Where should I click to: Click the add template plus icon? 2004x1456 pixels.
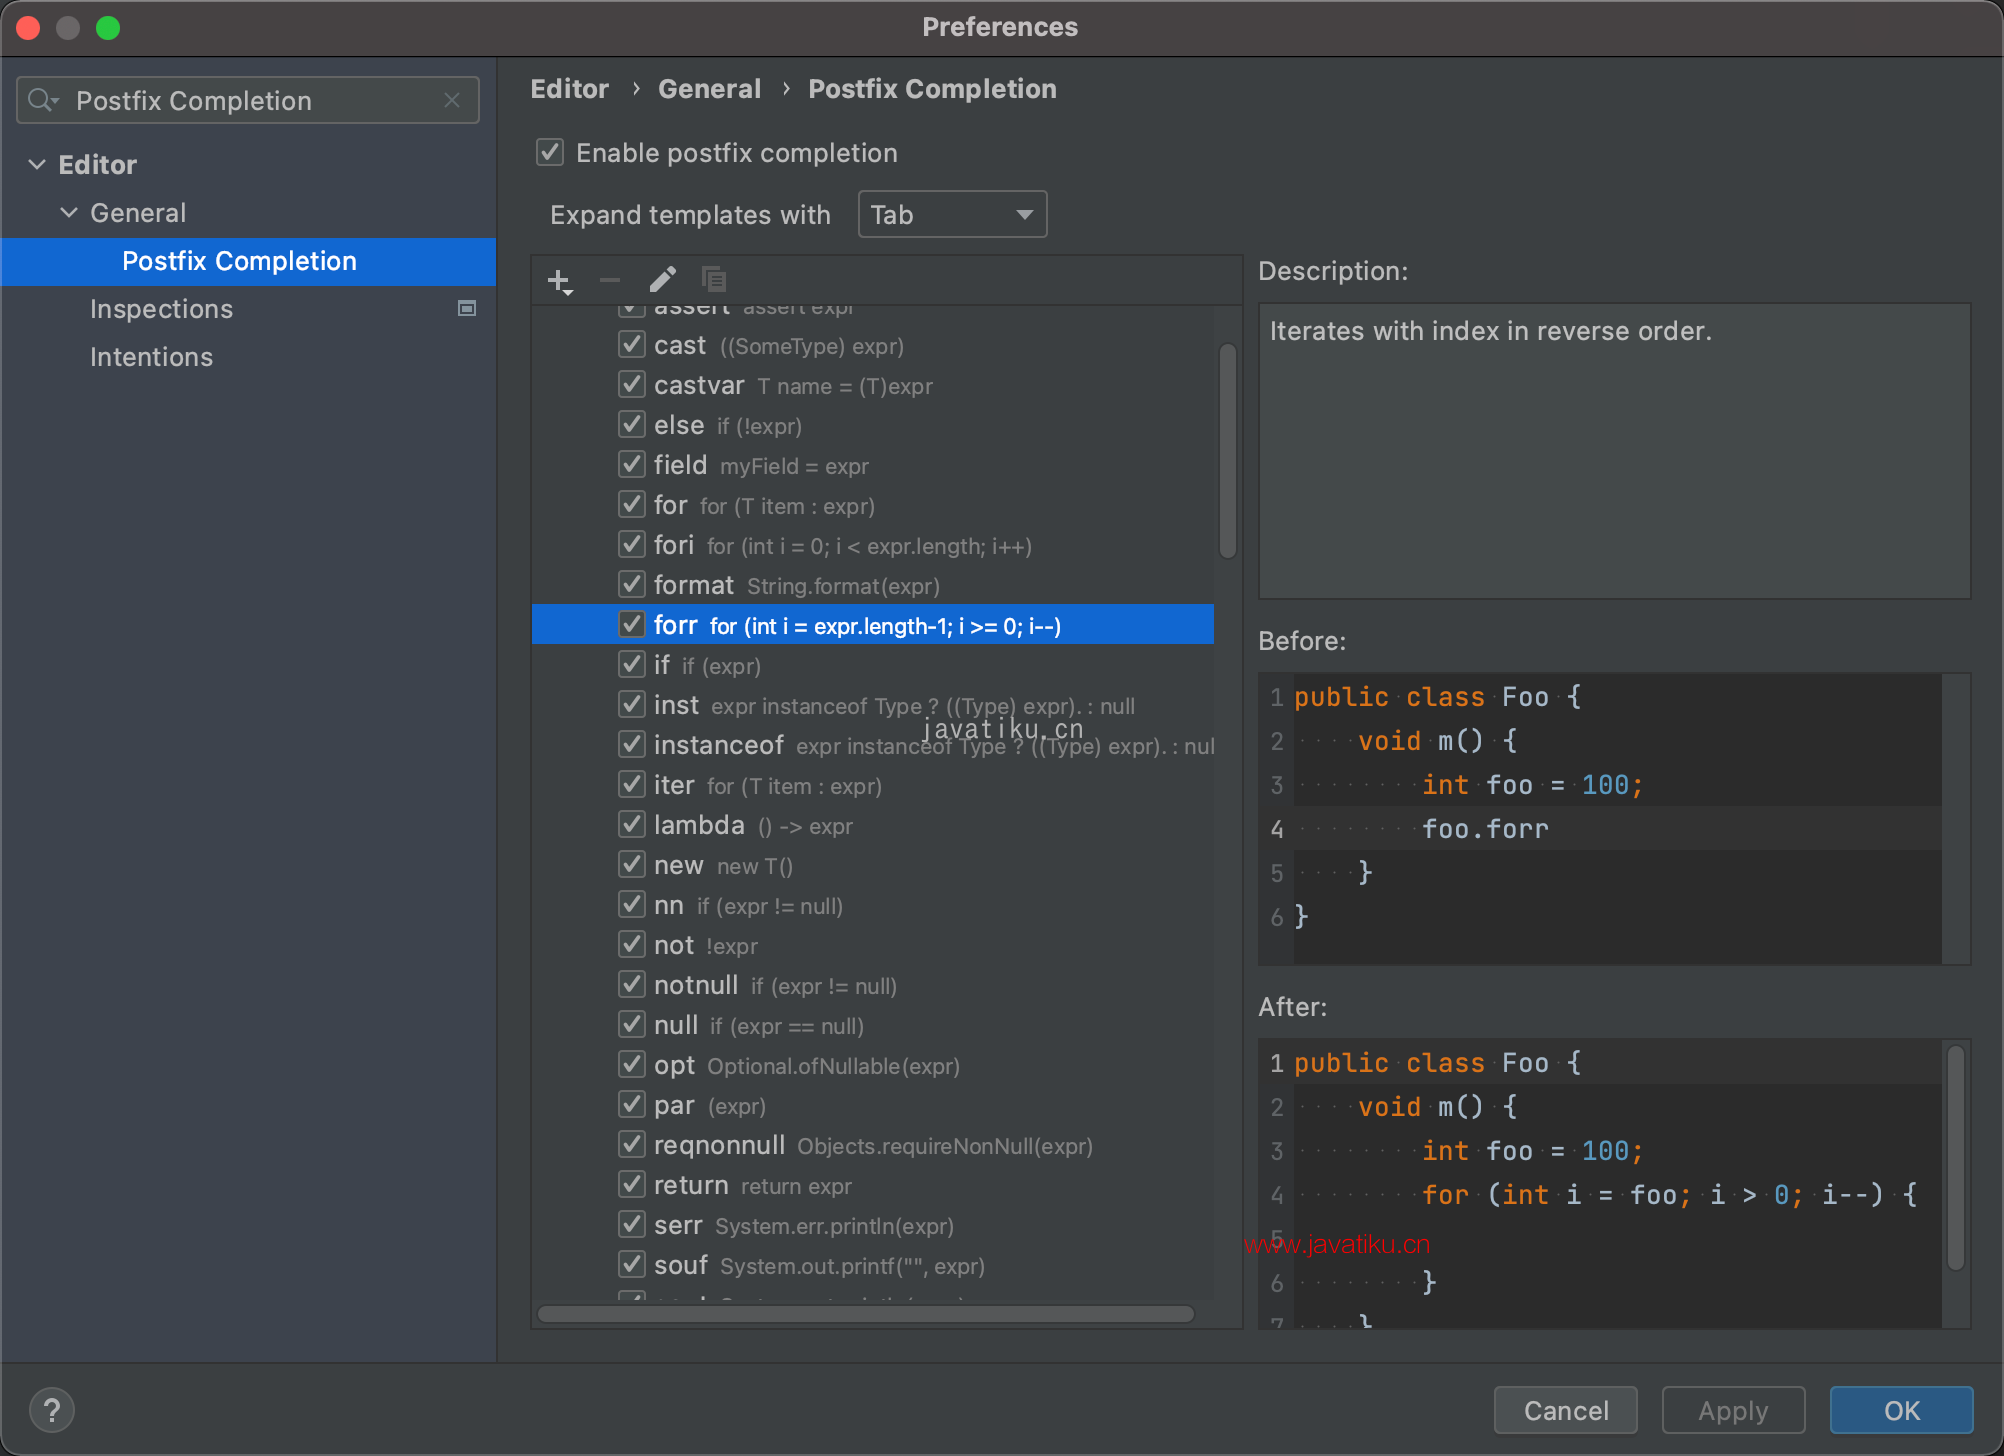coord(560,281)
